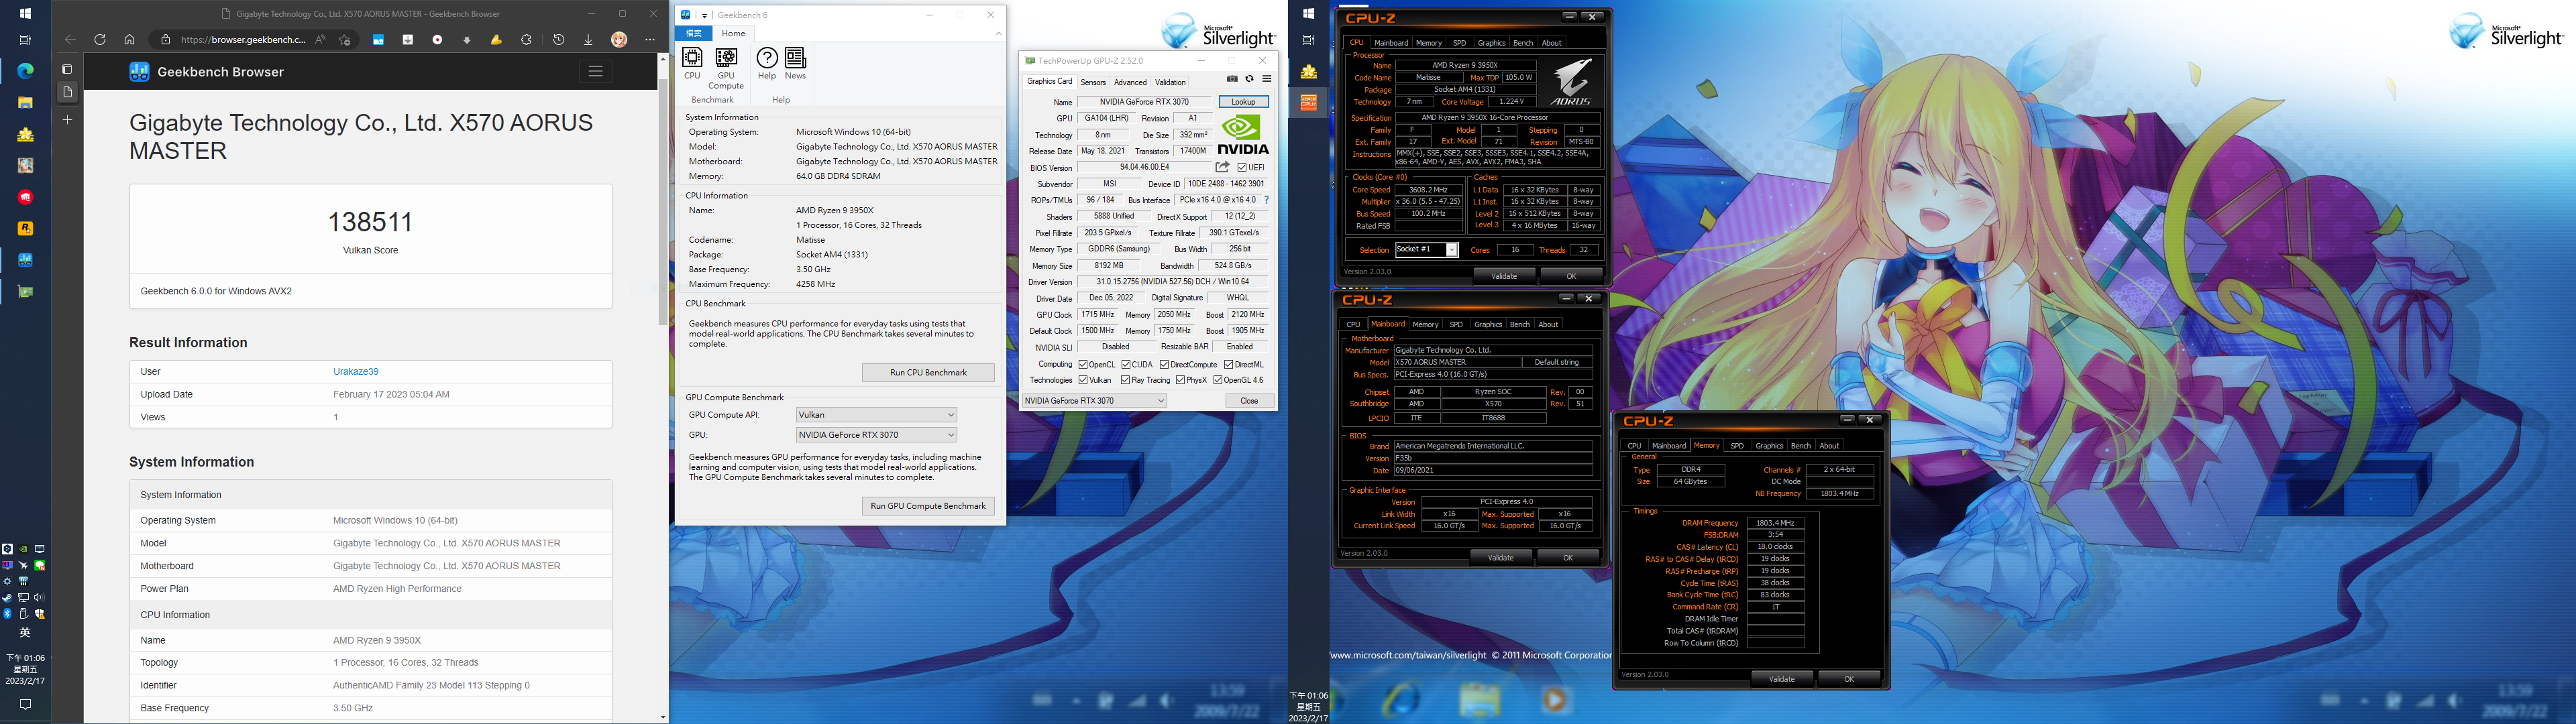Click Validate in the CPU-Z Memory window
The width and height of the screenshot is (2576, 724).
[1782, 679]
